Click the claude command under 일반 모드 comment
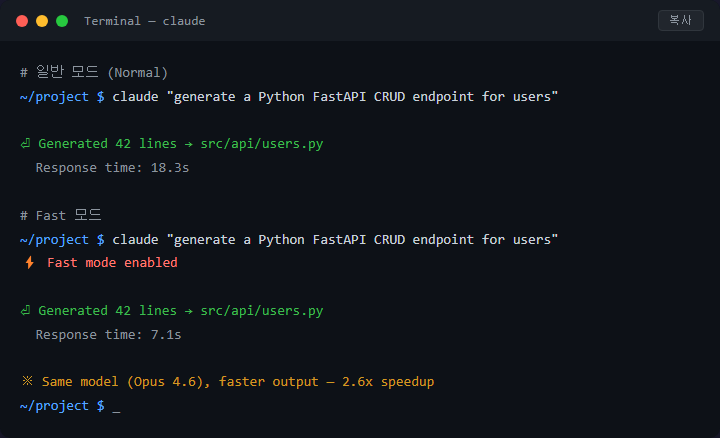Viewport: 720px width, 438px height. coord(335,96)
